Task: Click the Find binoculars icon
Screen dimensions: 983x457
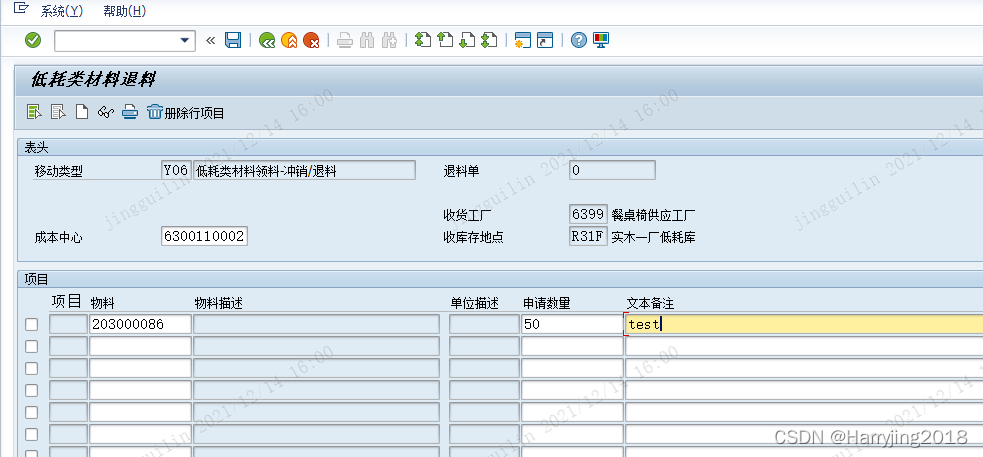Action: coord(367,41)
